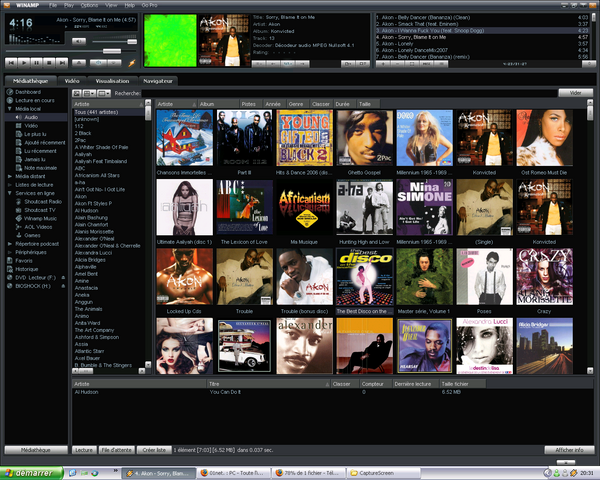Pause playback with the Pause button
The image size is (600, 480).
36,62
